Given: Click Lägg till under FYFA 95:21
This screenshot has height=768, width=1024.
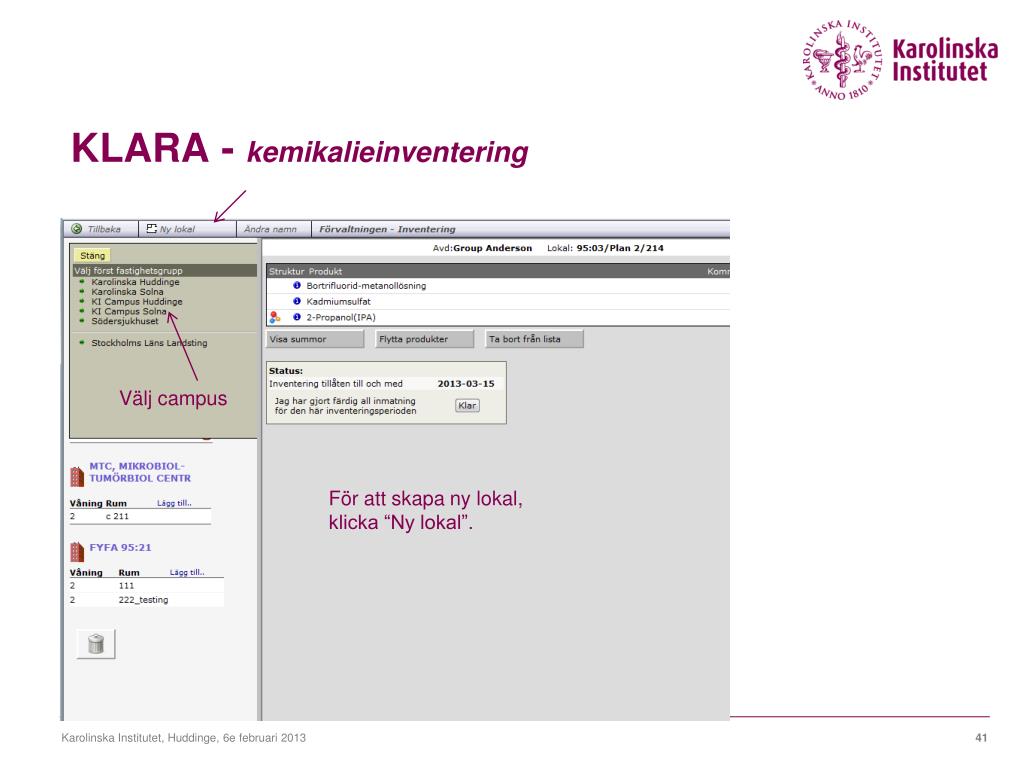Looking at the screenshot, I should (x=187, y=572).
